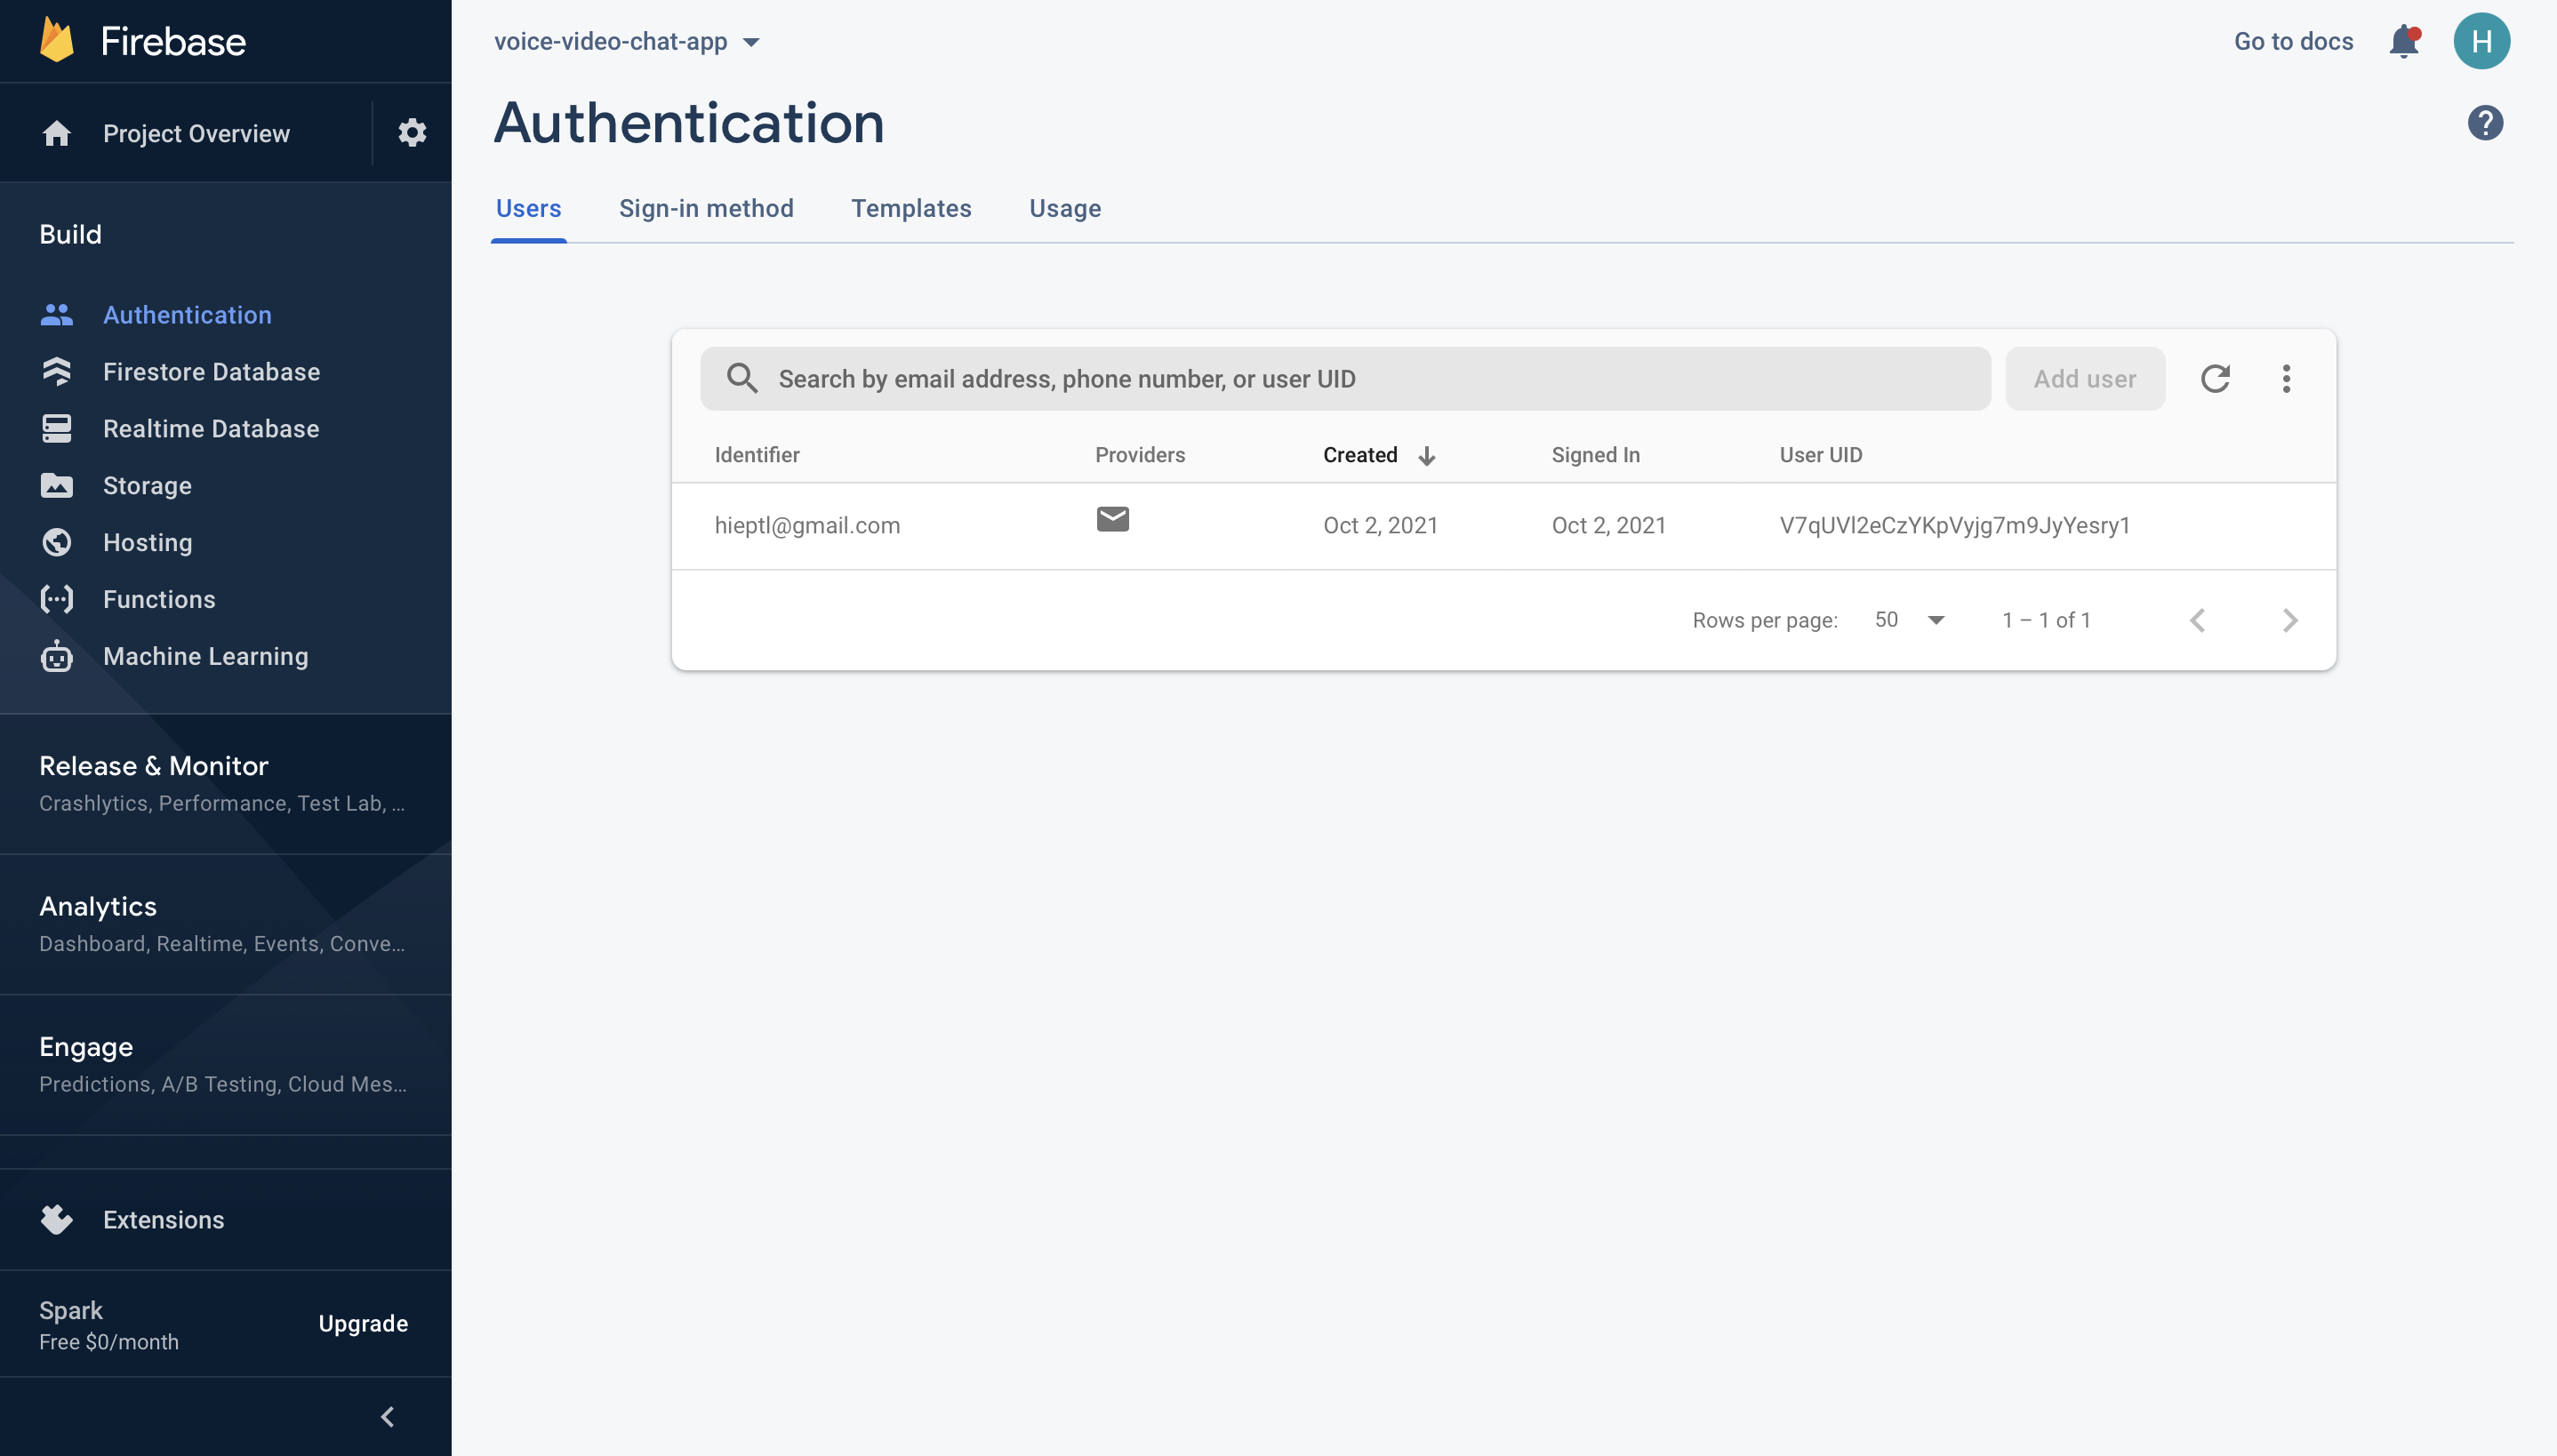Click next page arrow in pagination
Viewport: 2557px width, 1456px height.
click(x=2290, y=619)
